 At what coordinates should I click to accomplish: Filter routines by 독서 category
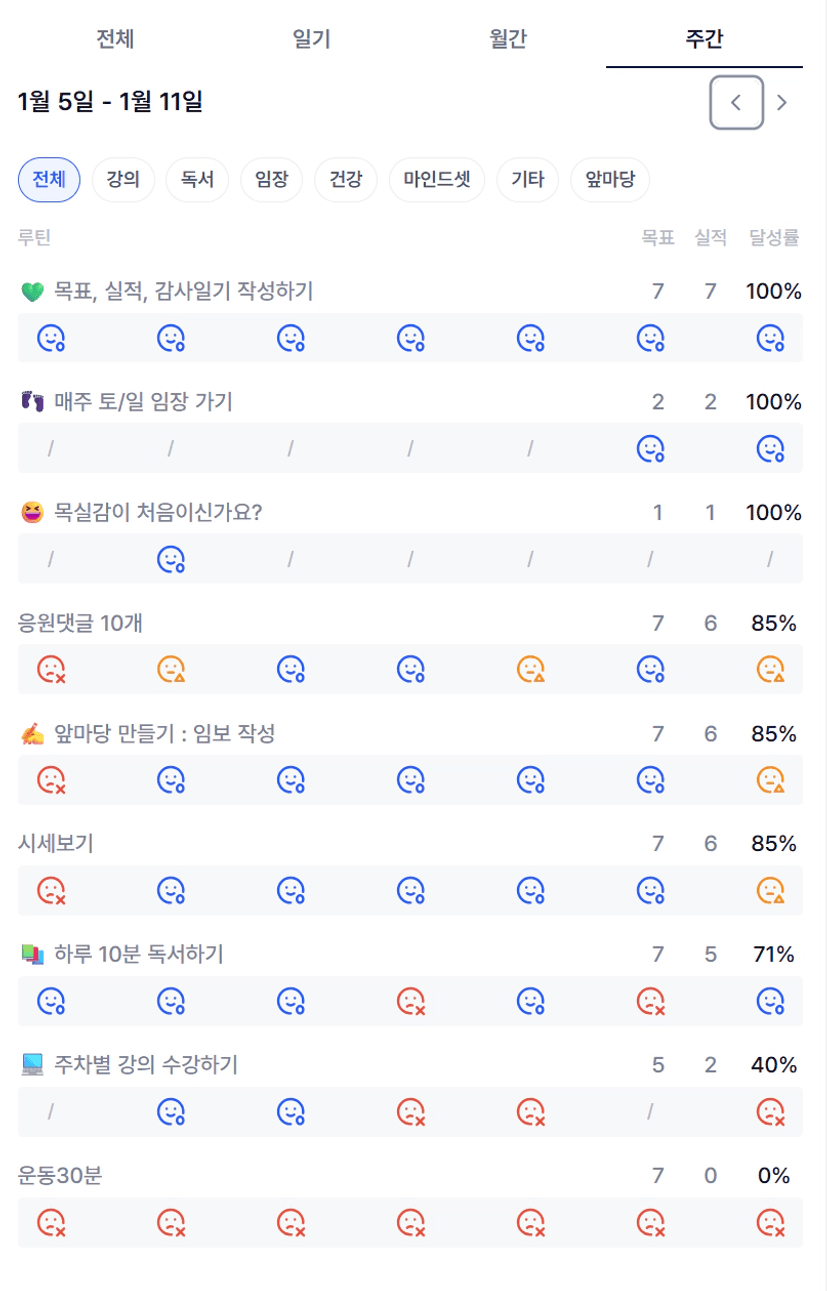[x=197, y=180]
